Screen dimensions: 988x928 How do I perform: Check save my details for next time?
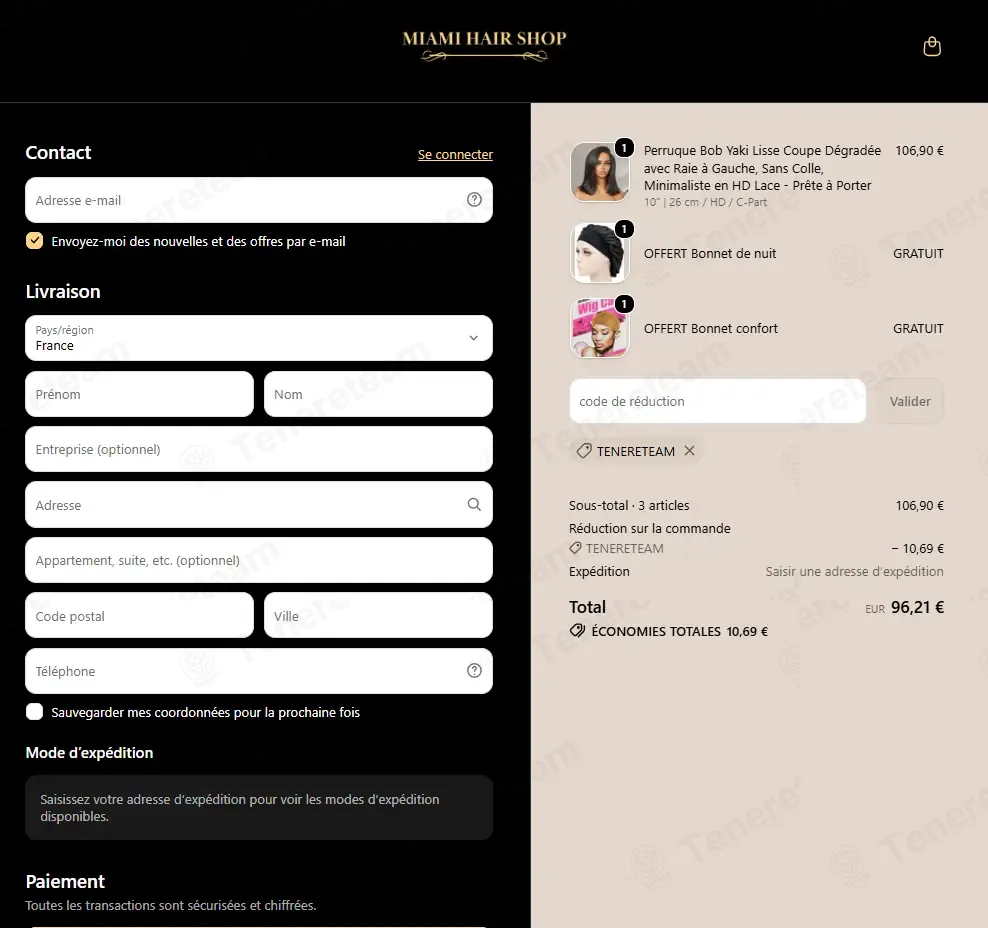35,712
